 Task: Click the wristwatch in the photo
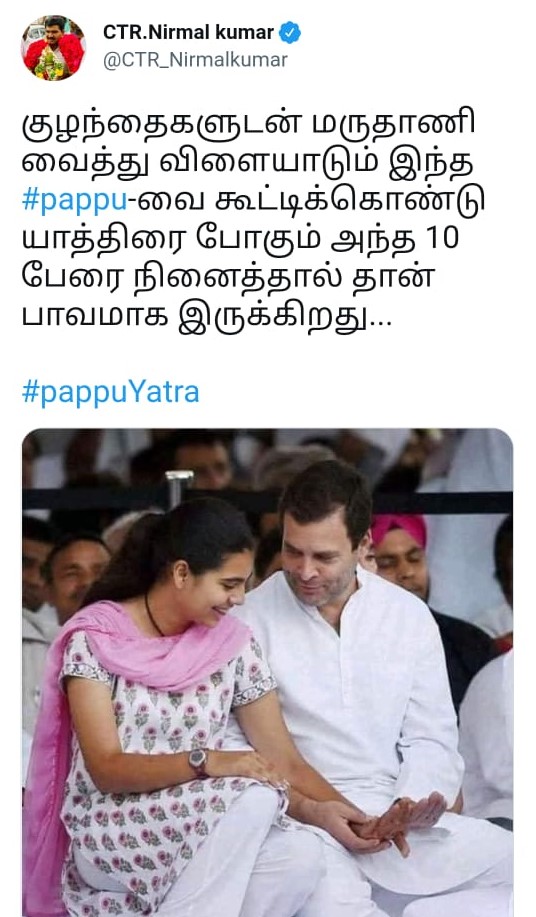198,761
